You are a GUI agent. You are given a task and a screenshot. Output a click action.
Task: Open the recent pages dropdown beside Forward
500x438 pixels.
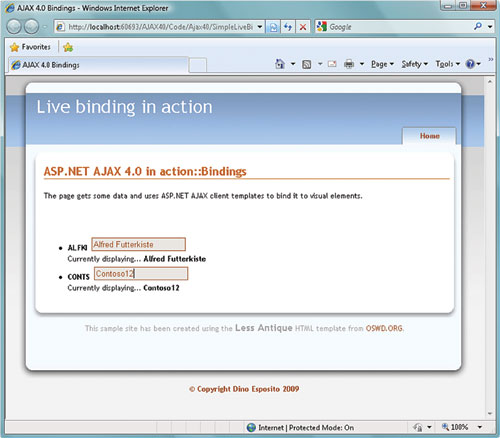pyautogui.click(x=45, y=27)
